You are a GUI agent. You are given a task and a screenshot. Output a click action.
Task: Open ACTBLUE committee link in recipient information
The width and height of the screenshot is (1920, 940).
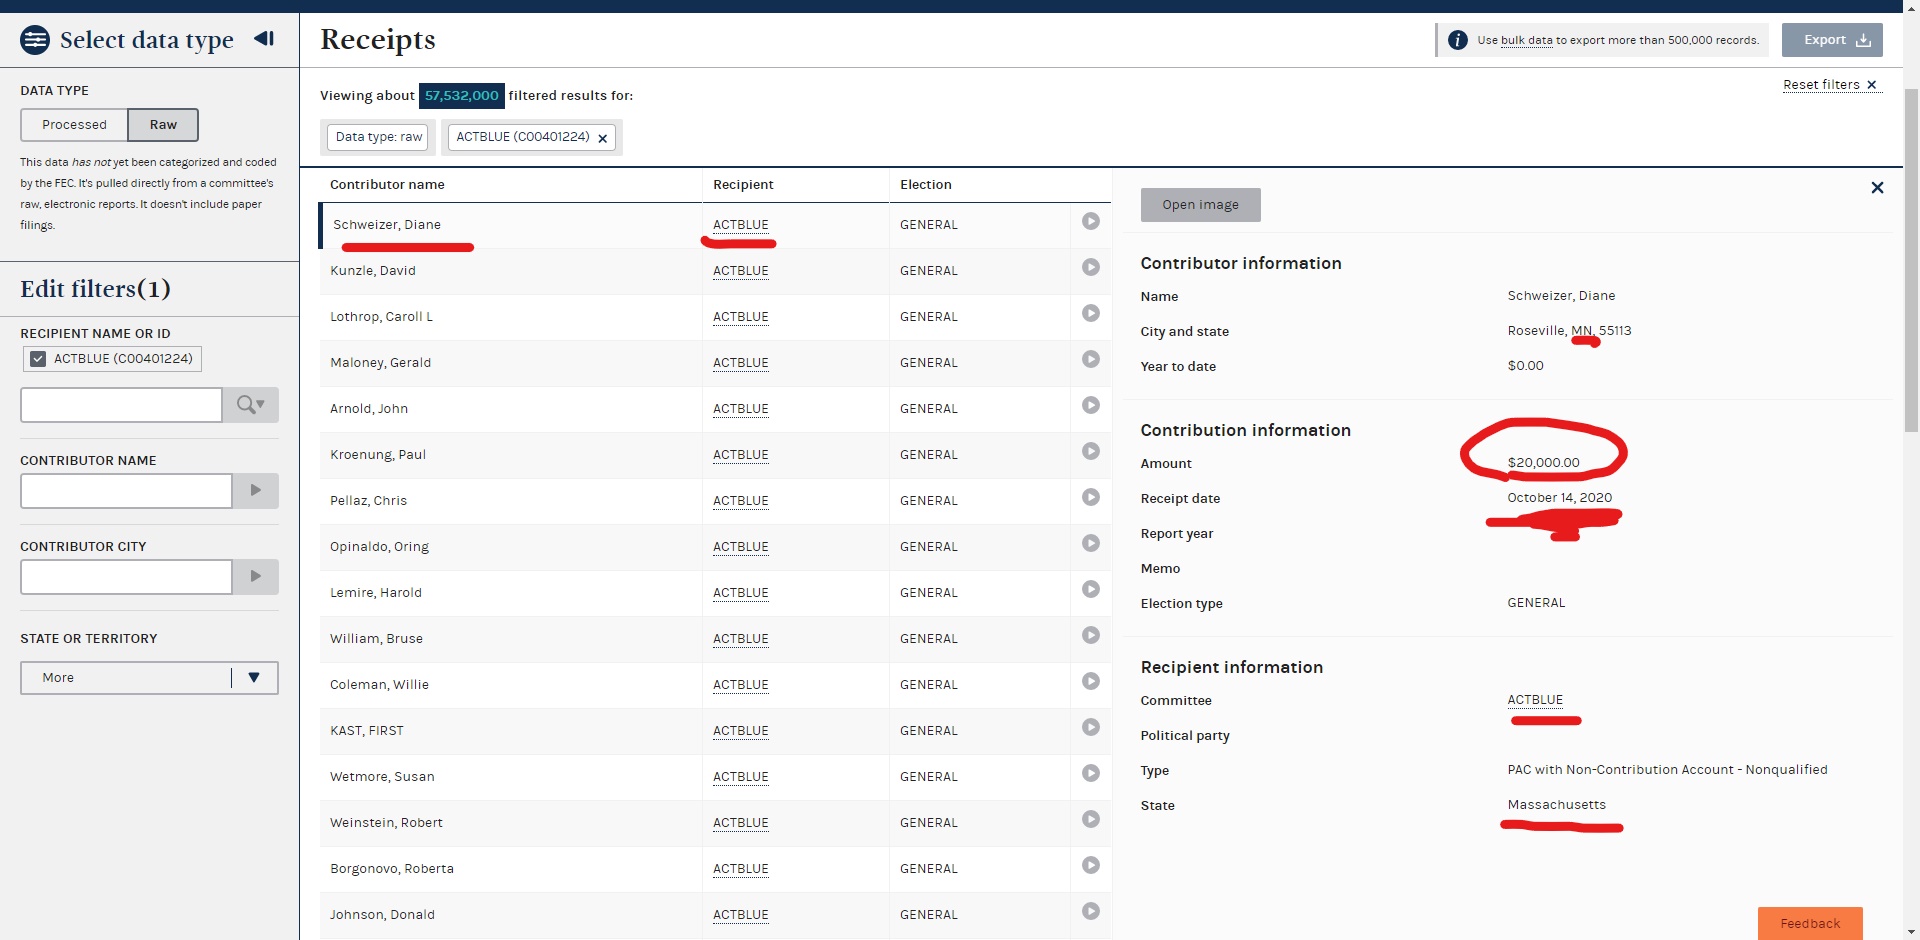click(x=1535, y=700)
